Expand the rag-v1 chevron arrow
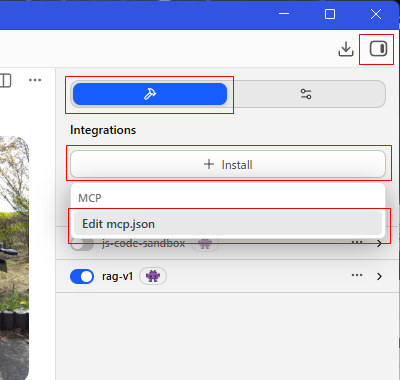The image size is (400, 380). pos(379,276)
